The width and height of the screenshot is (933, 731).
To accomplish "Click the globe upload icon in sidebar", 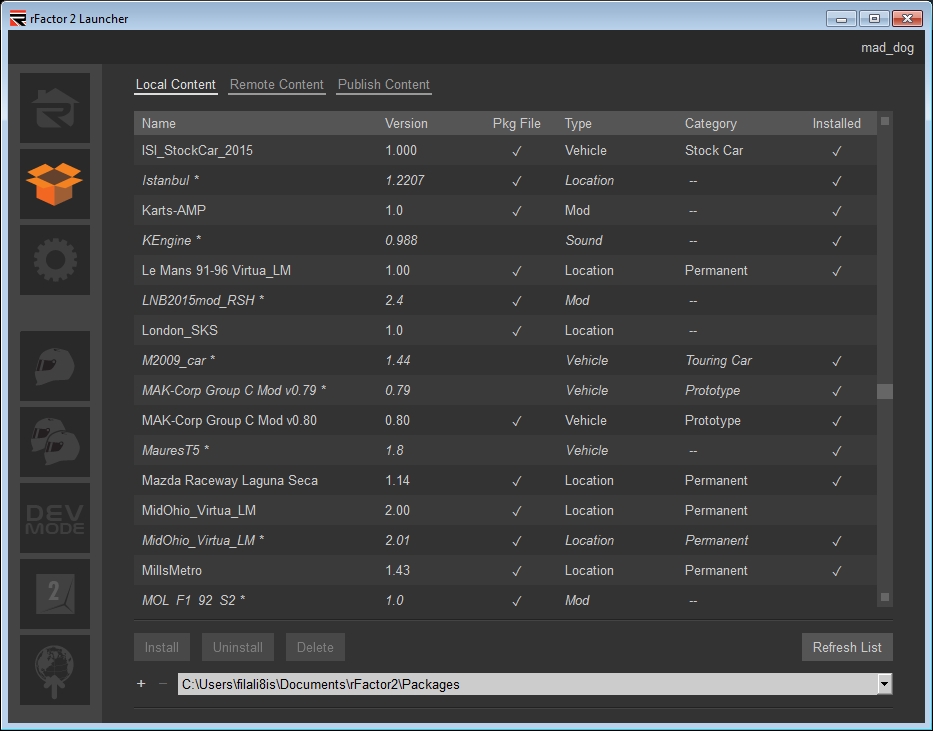I will click(55, 670).
